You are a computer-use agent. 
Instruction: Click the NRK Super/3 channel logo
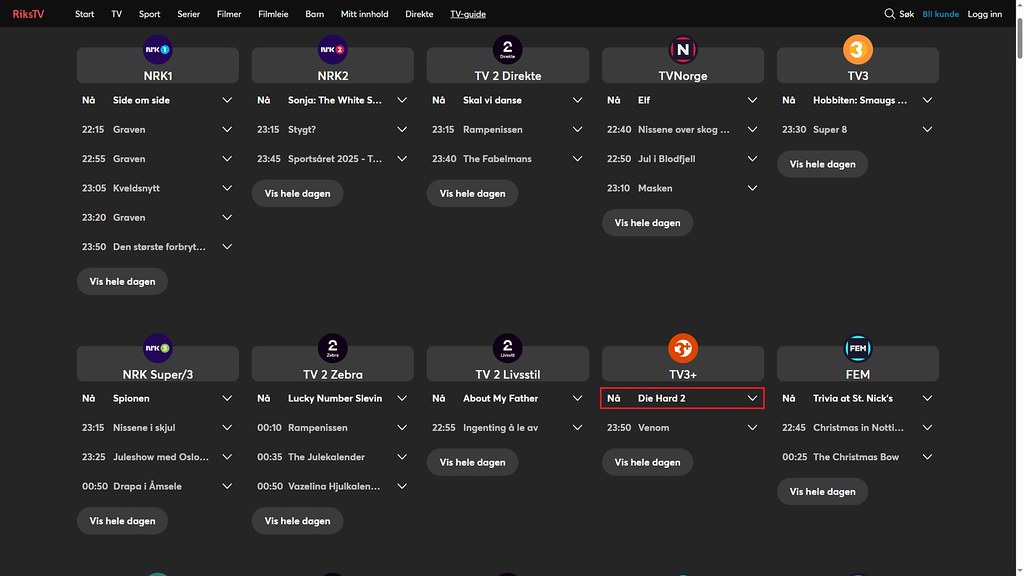tap(157, 348)
